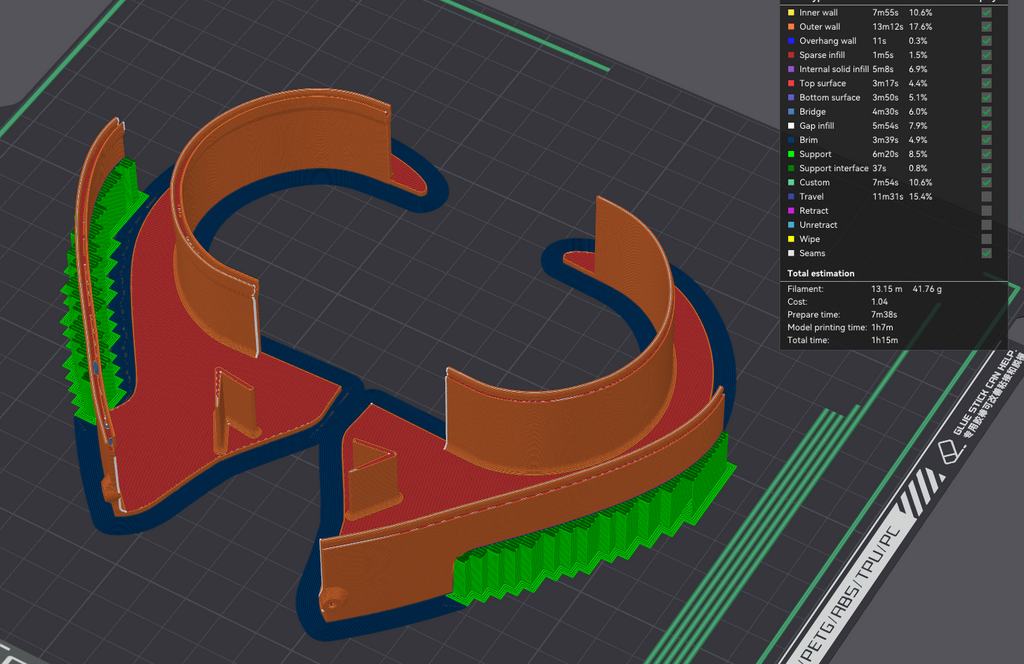Image resolution: width=1024 pixels, height=664 pixels.
Task: Click the bright green Support swatch
Action: [x=791, y=154]
